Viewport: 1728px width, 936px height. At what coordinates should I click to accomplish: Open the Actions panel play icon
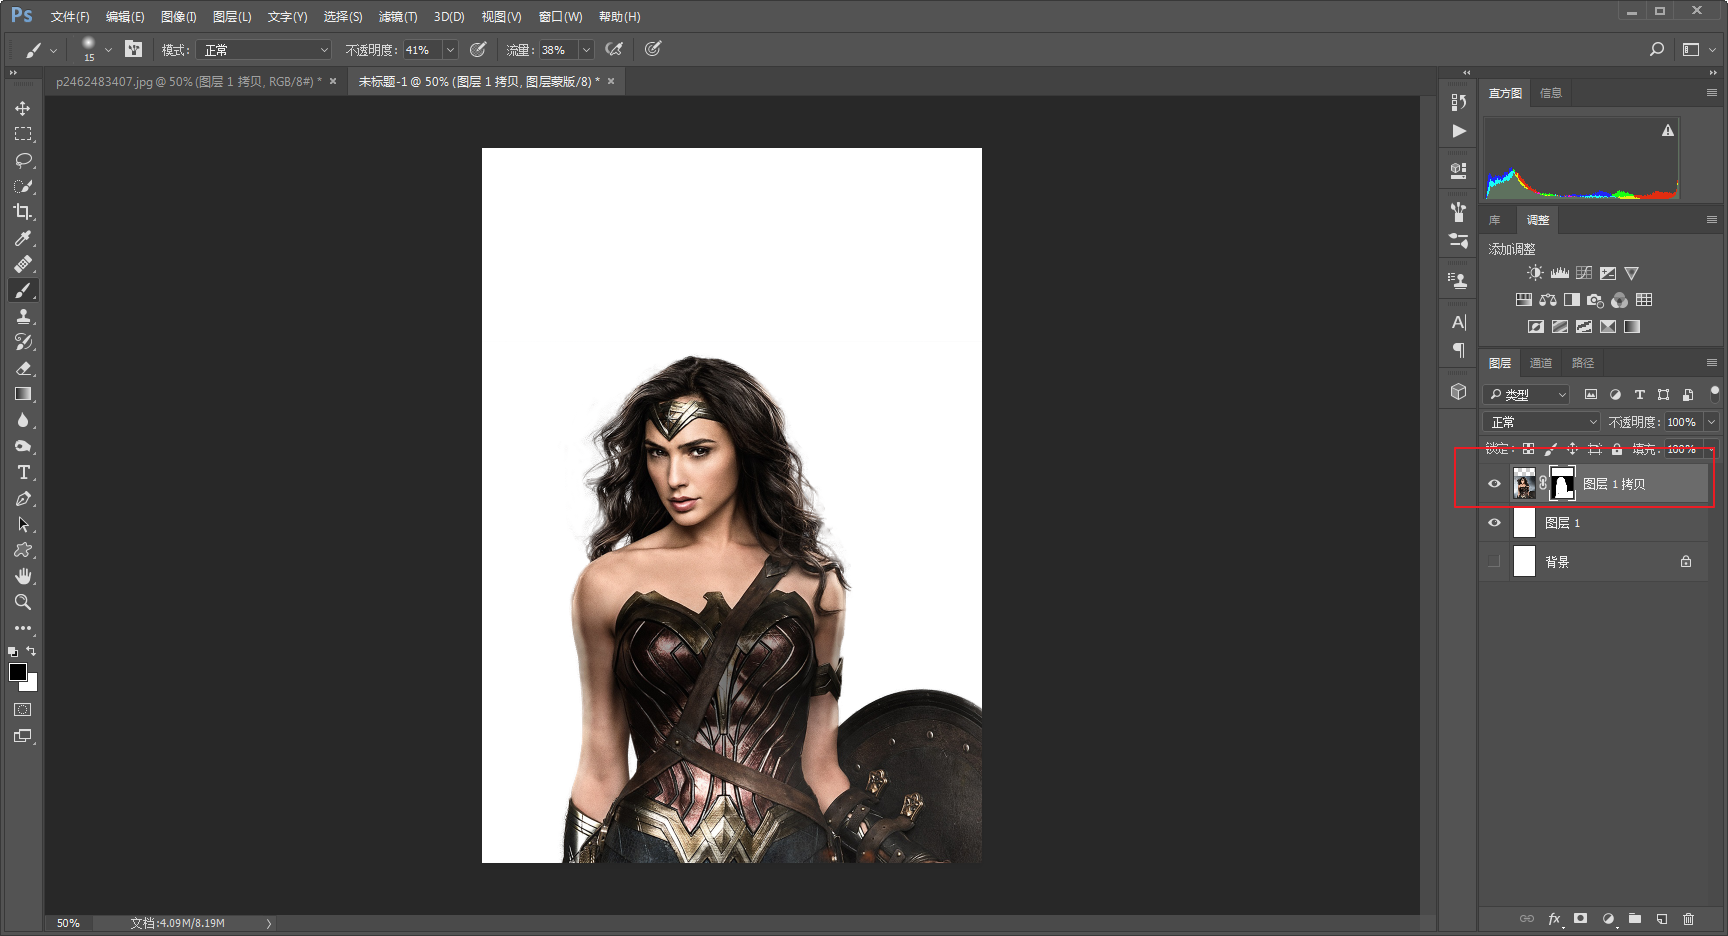point(1459,131)
